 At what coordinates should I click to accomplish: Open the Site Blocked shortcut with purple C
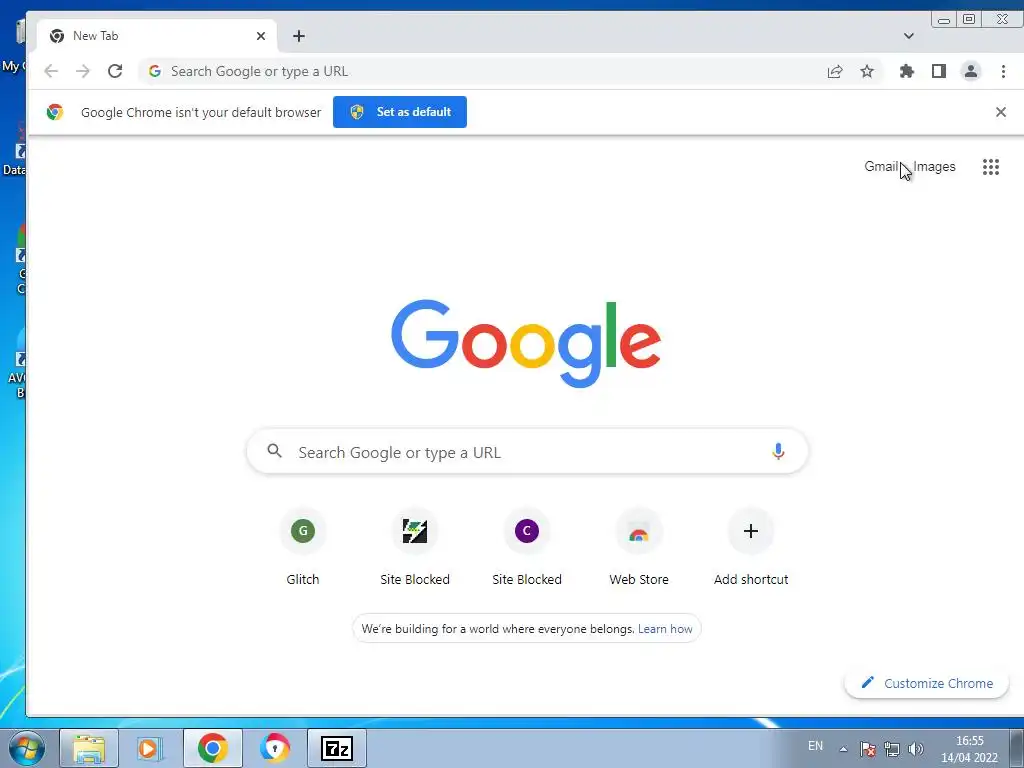[x=526, y=547]
